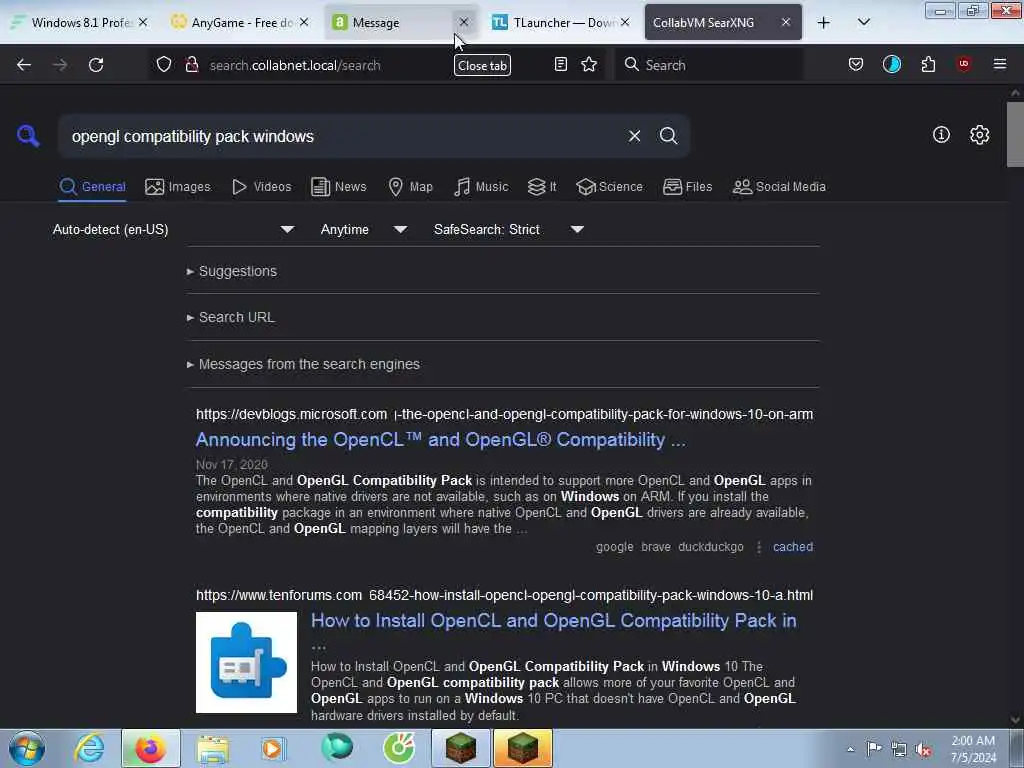Open the SearXNG info icon
The image size is (1024, 768).
pos(941,135)
